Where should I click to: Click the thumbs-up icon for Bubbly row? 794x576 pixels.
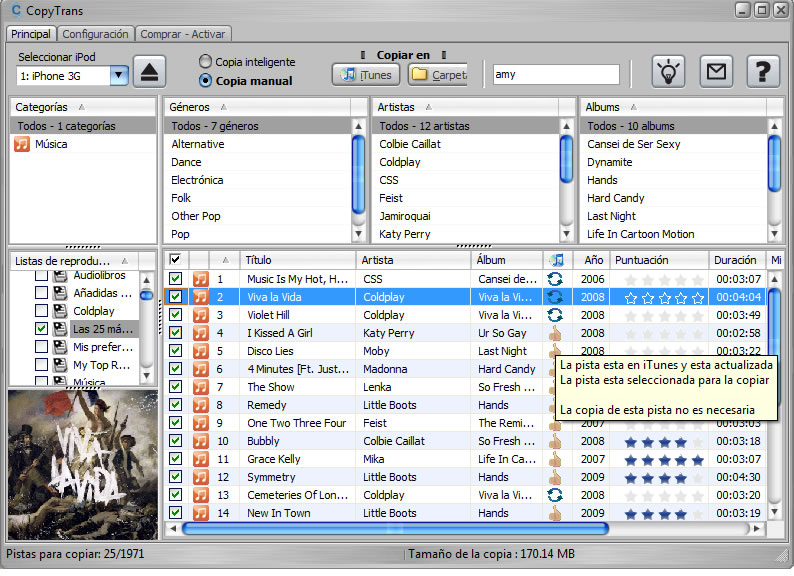pyautogui.click(x=555, y=441)
